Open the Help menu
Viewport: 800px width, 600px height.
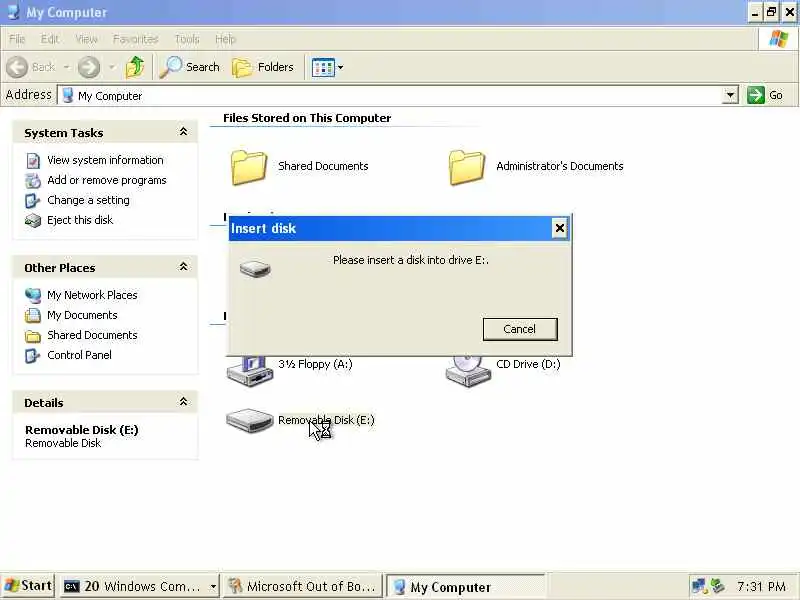point(225,39)
